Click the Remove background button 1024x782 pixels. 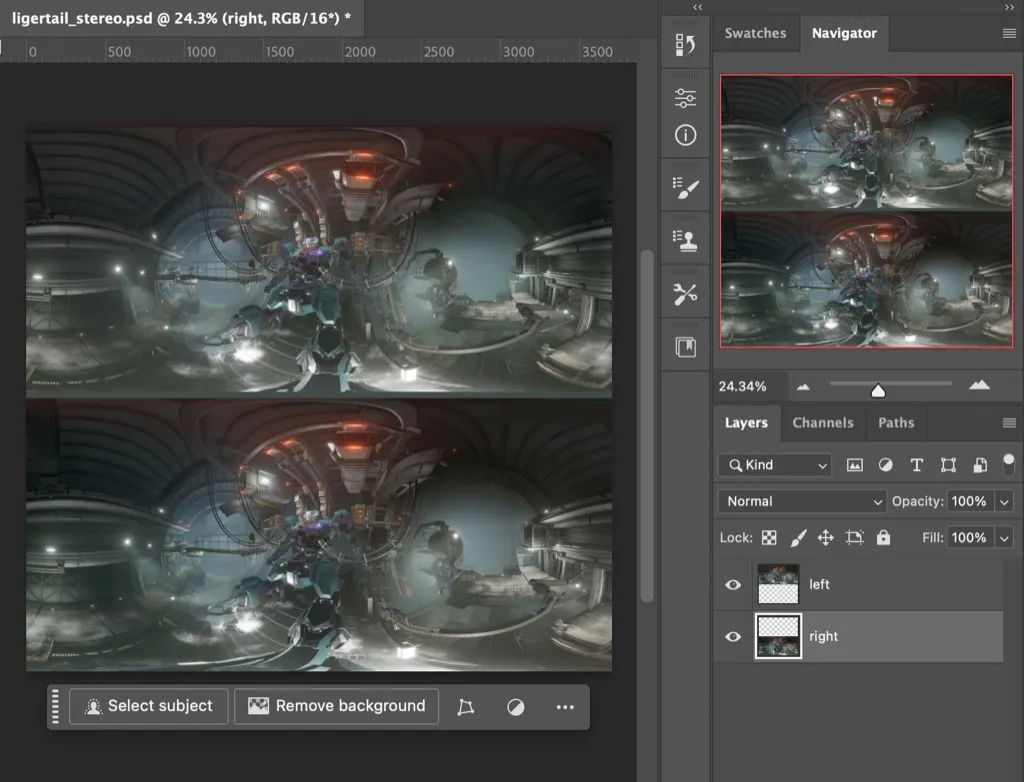(336, 706)
